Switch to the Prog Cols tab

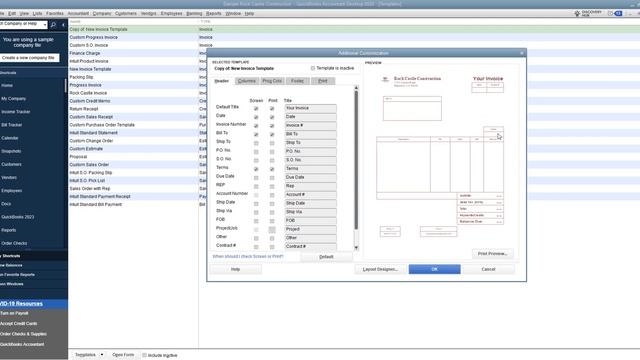272,81
